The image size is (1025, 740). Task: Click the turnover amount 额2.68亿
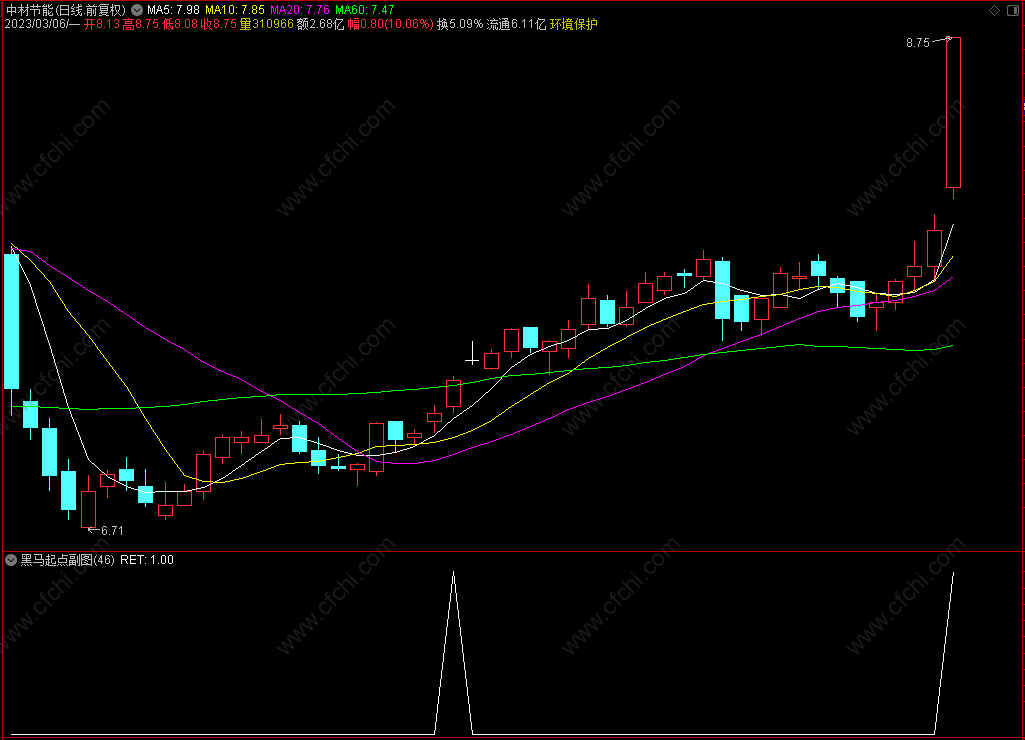pyautogui.click(x=320, y=24)
